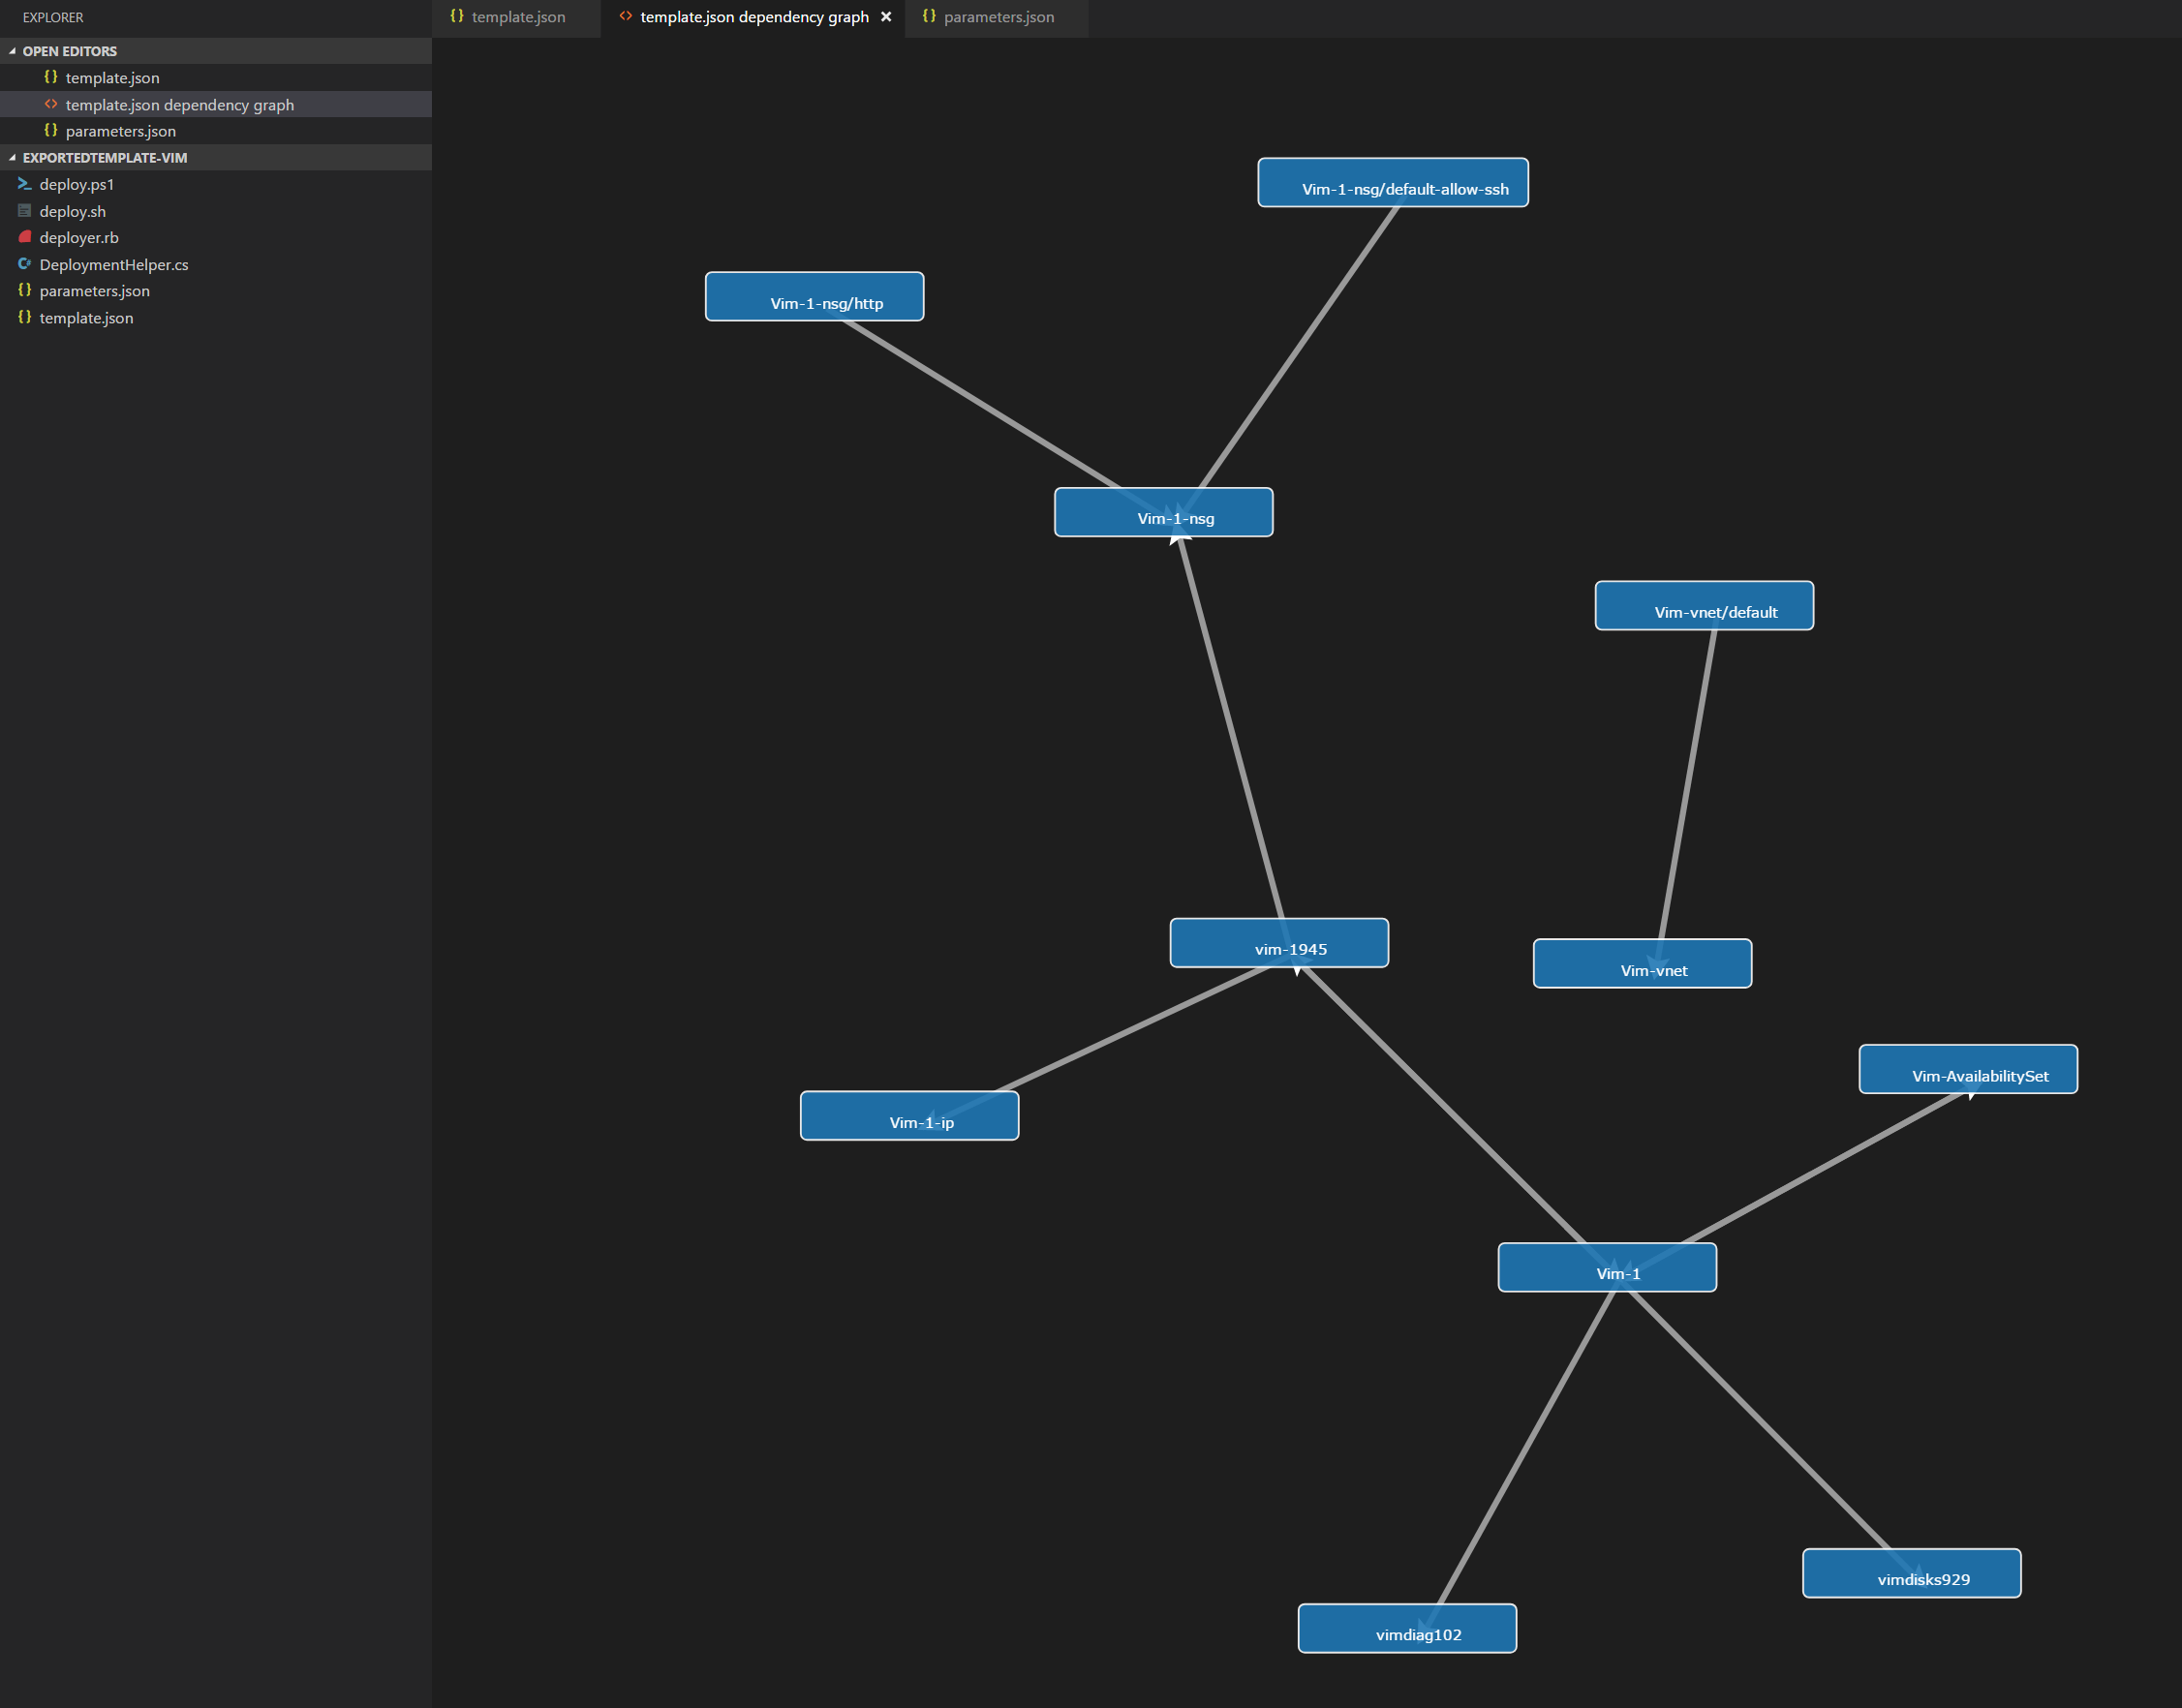Viewport: 2182px width, 1708px height.
Task: Open parameters.json under Open Editors
Action: point(120,131)
